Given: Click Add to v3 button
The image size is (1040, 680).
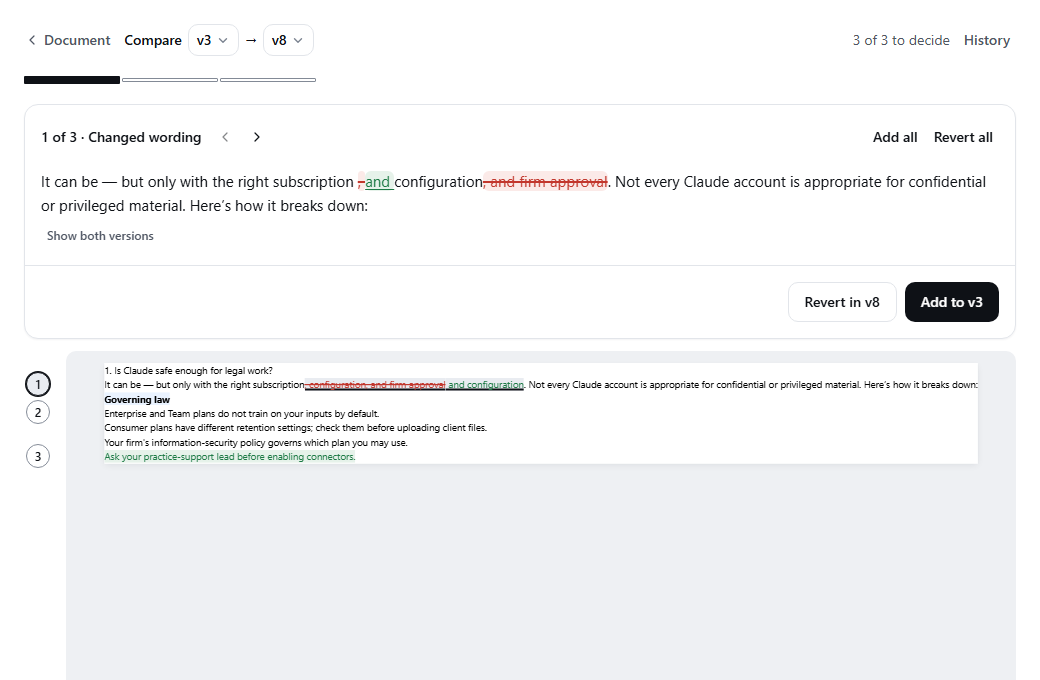Looking at the screenshot, I should [951, 302].
